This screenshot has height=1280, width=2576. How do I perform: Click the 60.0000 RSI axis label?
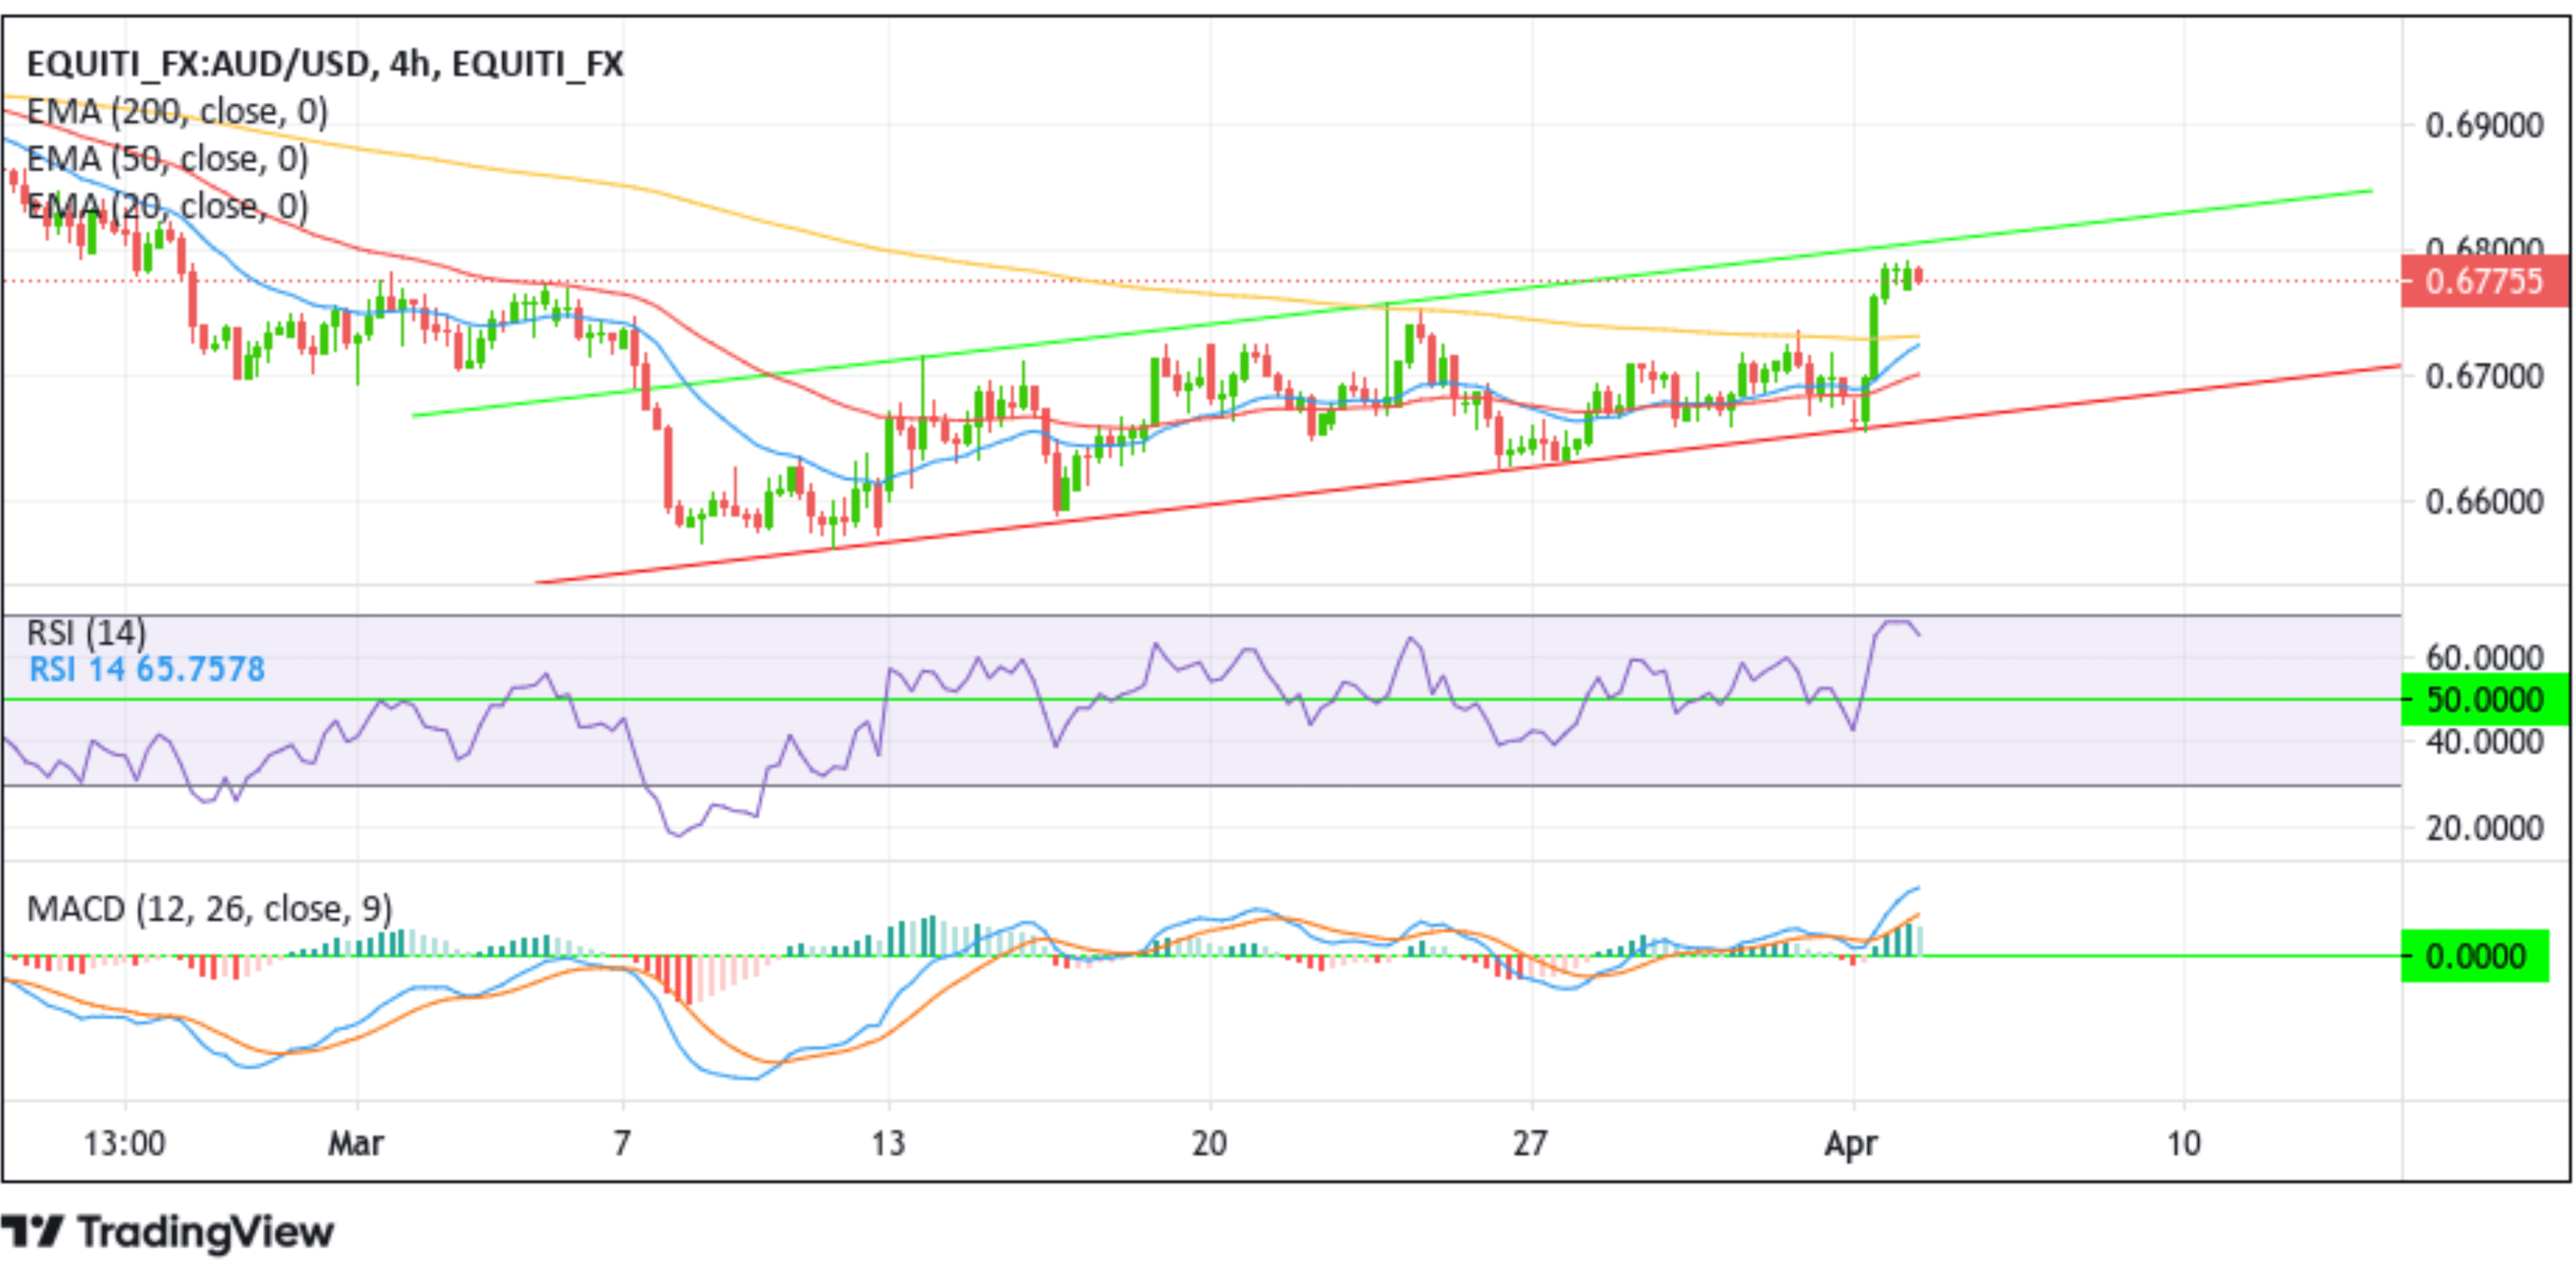pyautogui.click(x=2484, y=658)
